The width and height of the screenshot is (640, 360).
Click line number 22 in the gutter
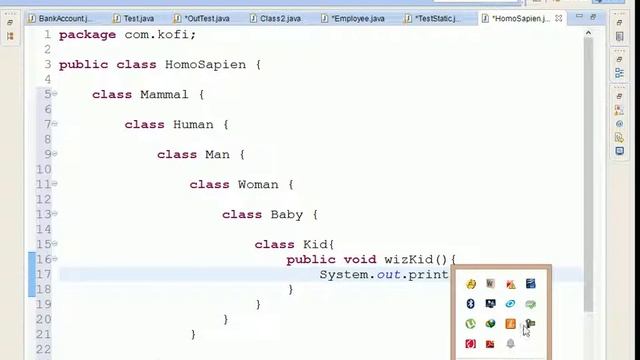(x=44, y=349)
